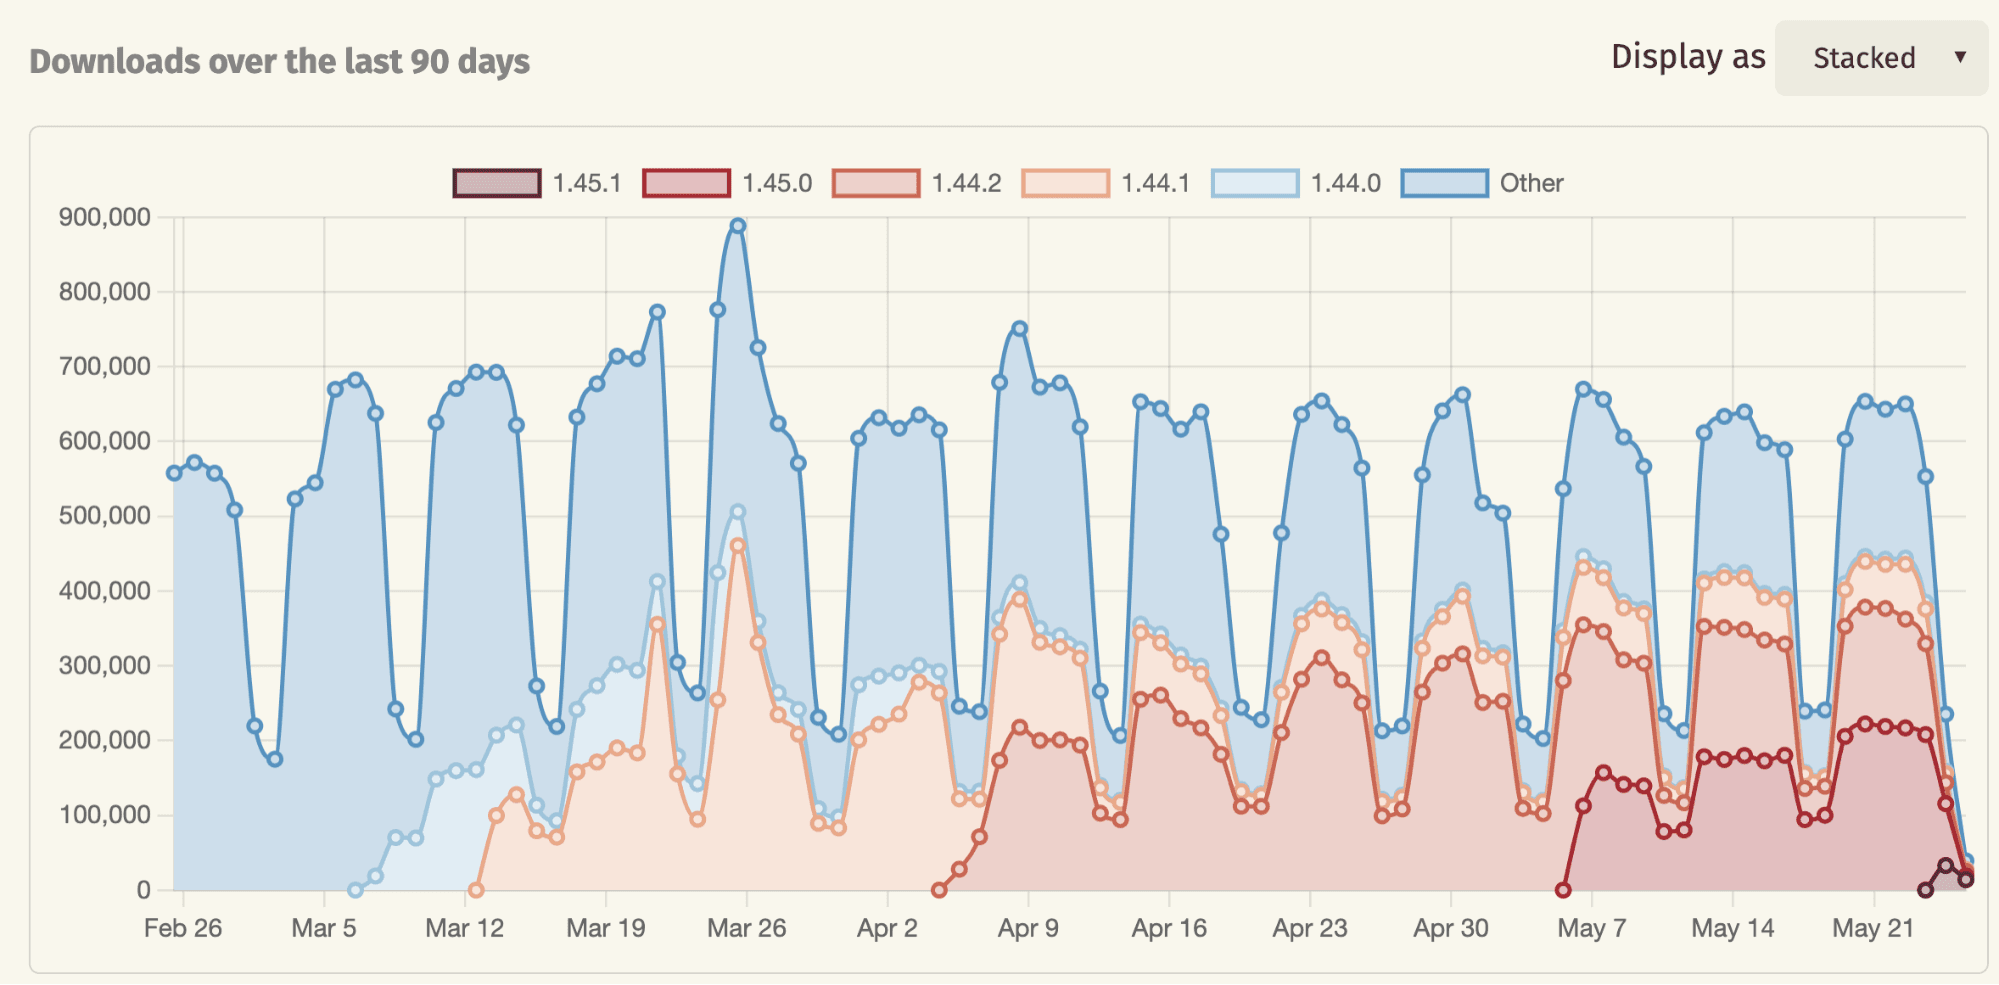
Task: Click the May 21 x-axis label
Action: (x=1872, y=928)
